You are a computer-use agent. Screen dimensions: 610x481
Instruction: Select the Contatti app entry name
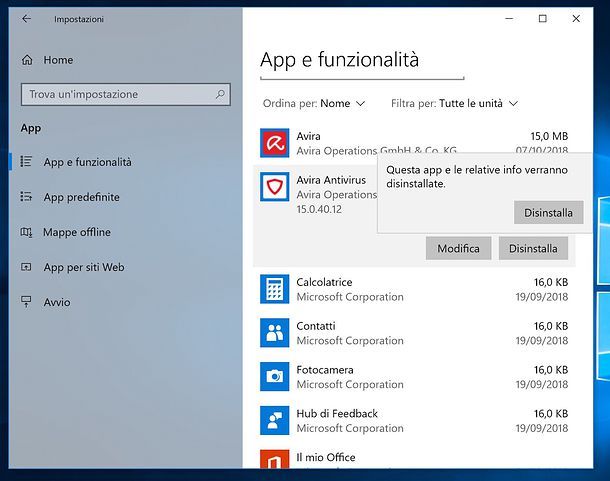point(316,326)
